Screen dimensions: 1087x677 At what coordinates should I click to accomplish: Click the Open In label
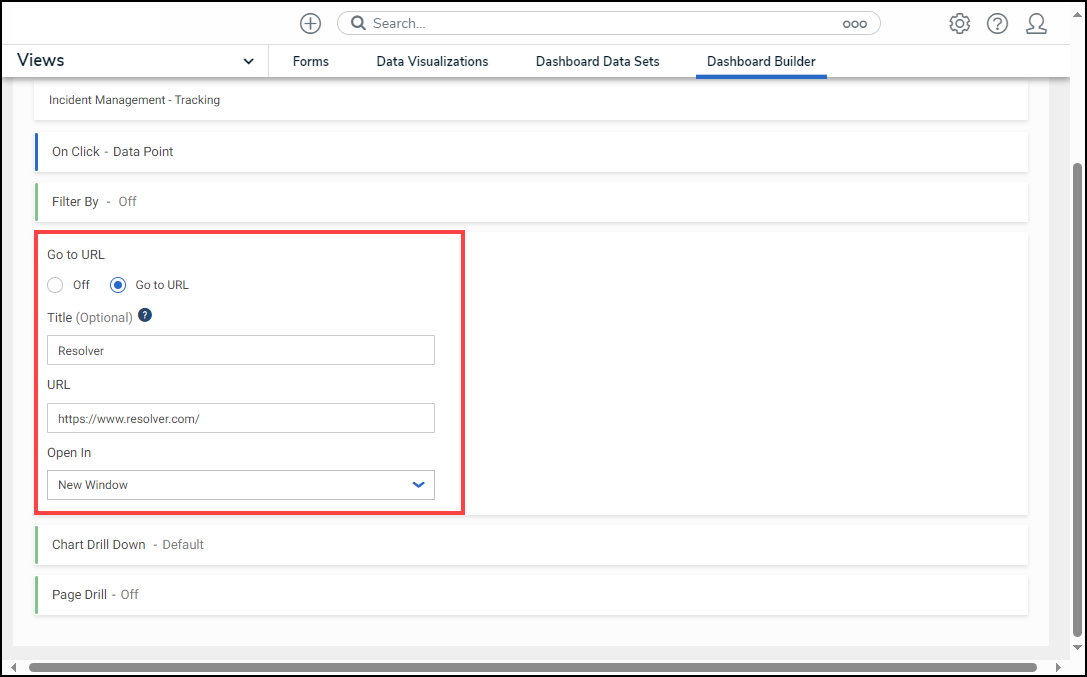tap(69, 452)
